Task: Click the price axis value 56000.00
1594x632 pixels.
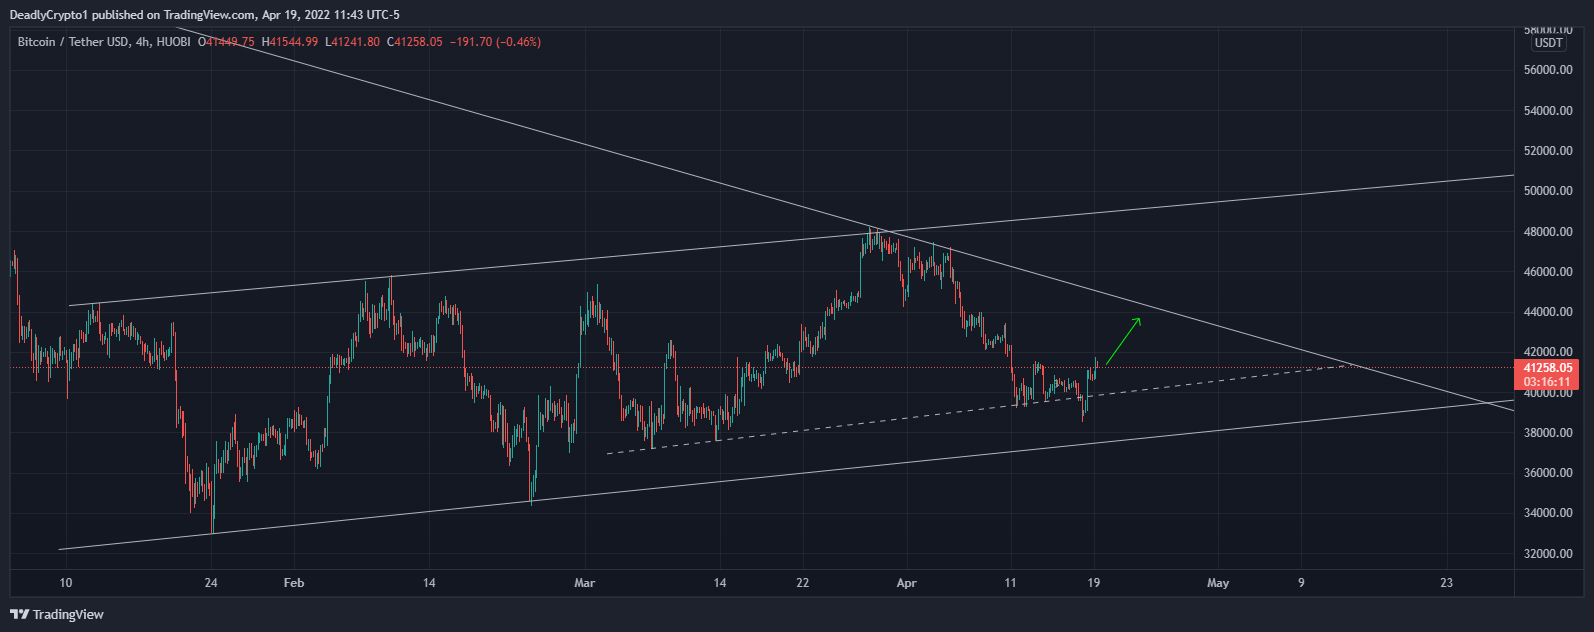Action: (1549, 70)
